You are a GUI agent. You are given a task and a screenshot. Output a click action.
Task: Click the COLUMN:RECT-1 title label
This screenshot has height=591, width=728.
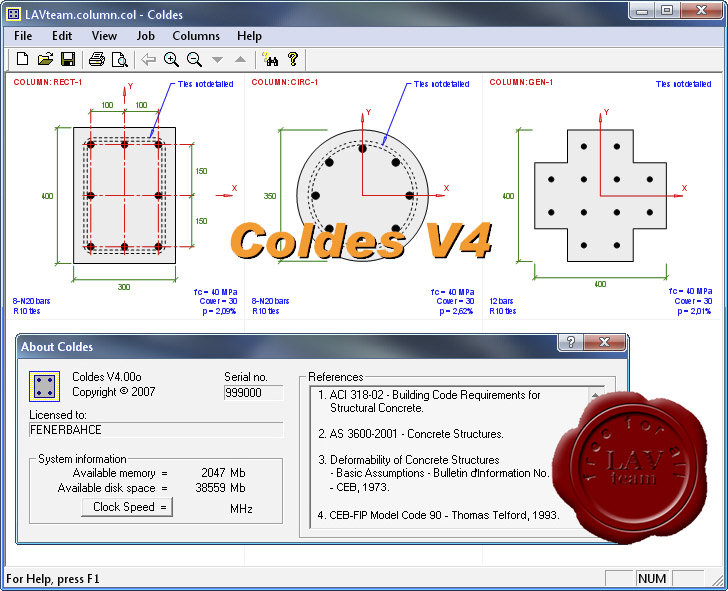(x=47, y=82)
